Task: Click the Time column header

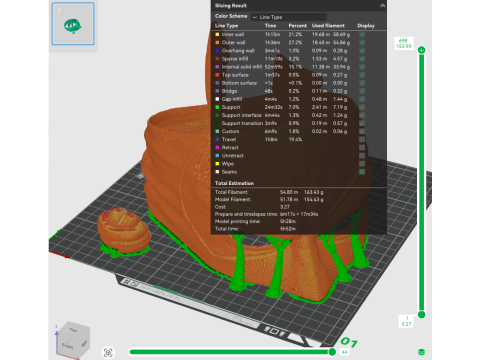Action: pyautogui.click(x=270, y=26)
